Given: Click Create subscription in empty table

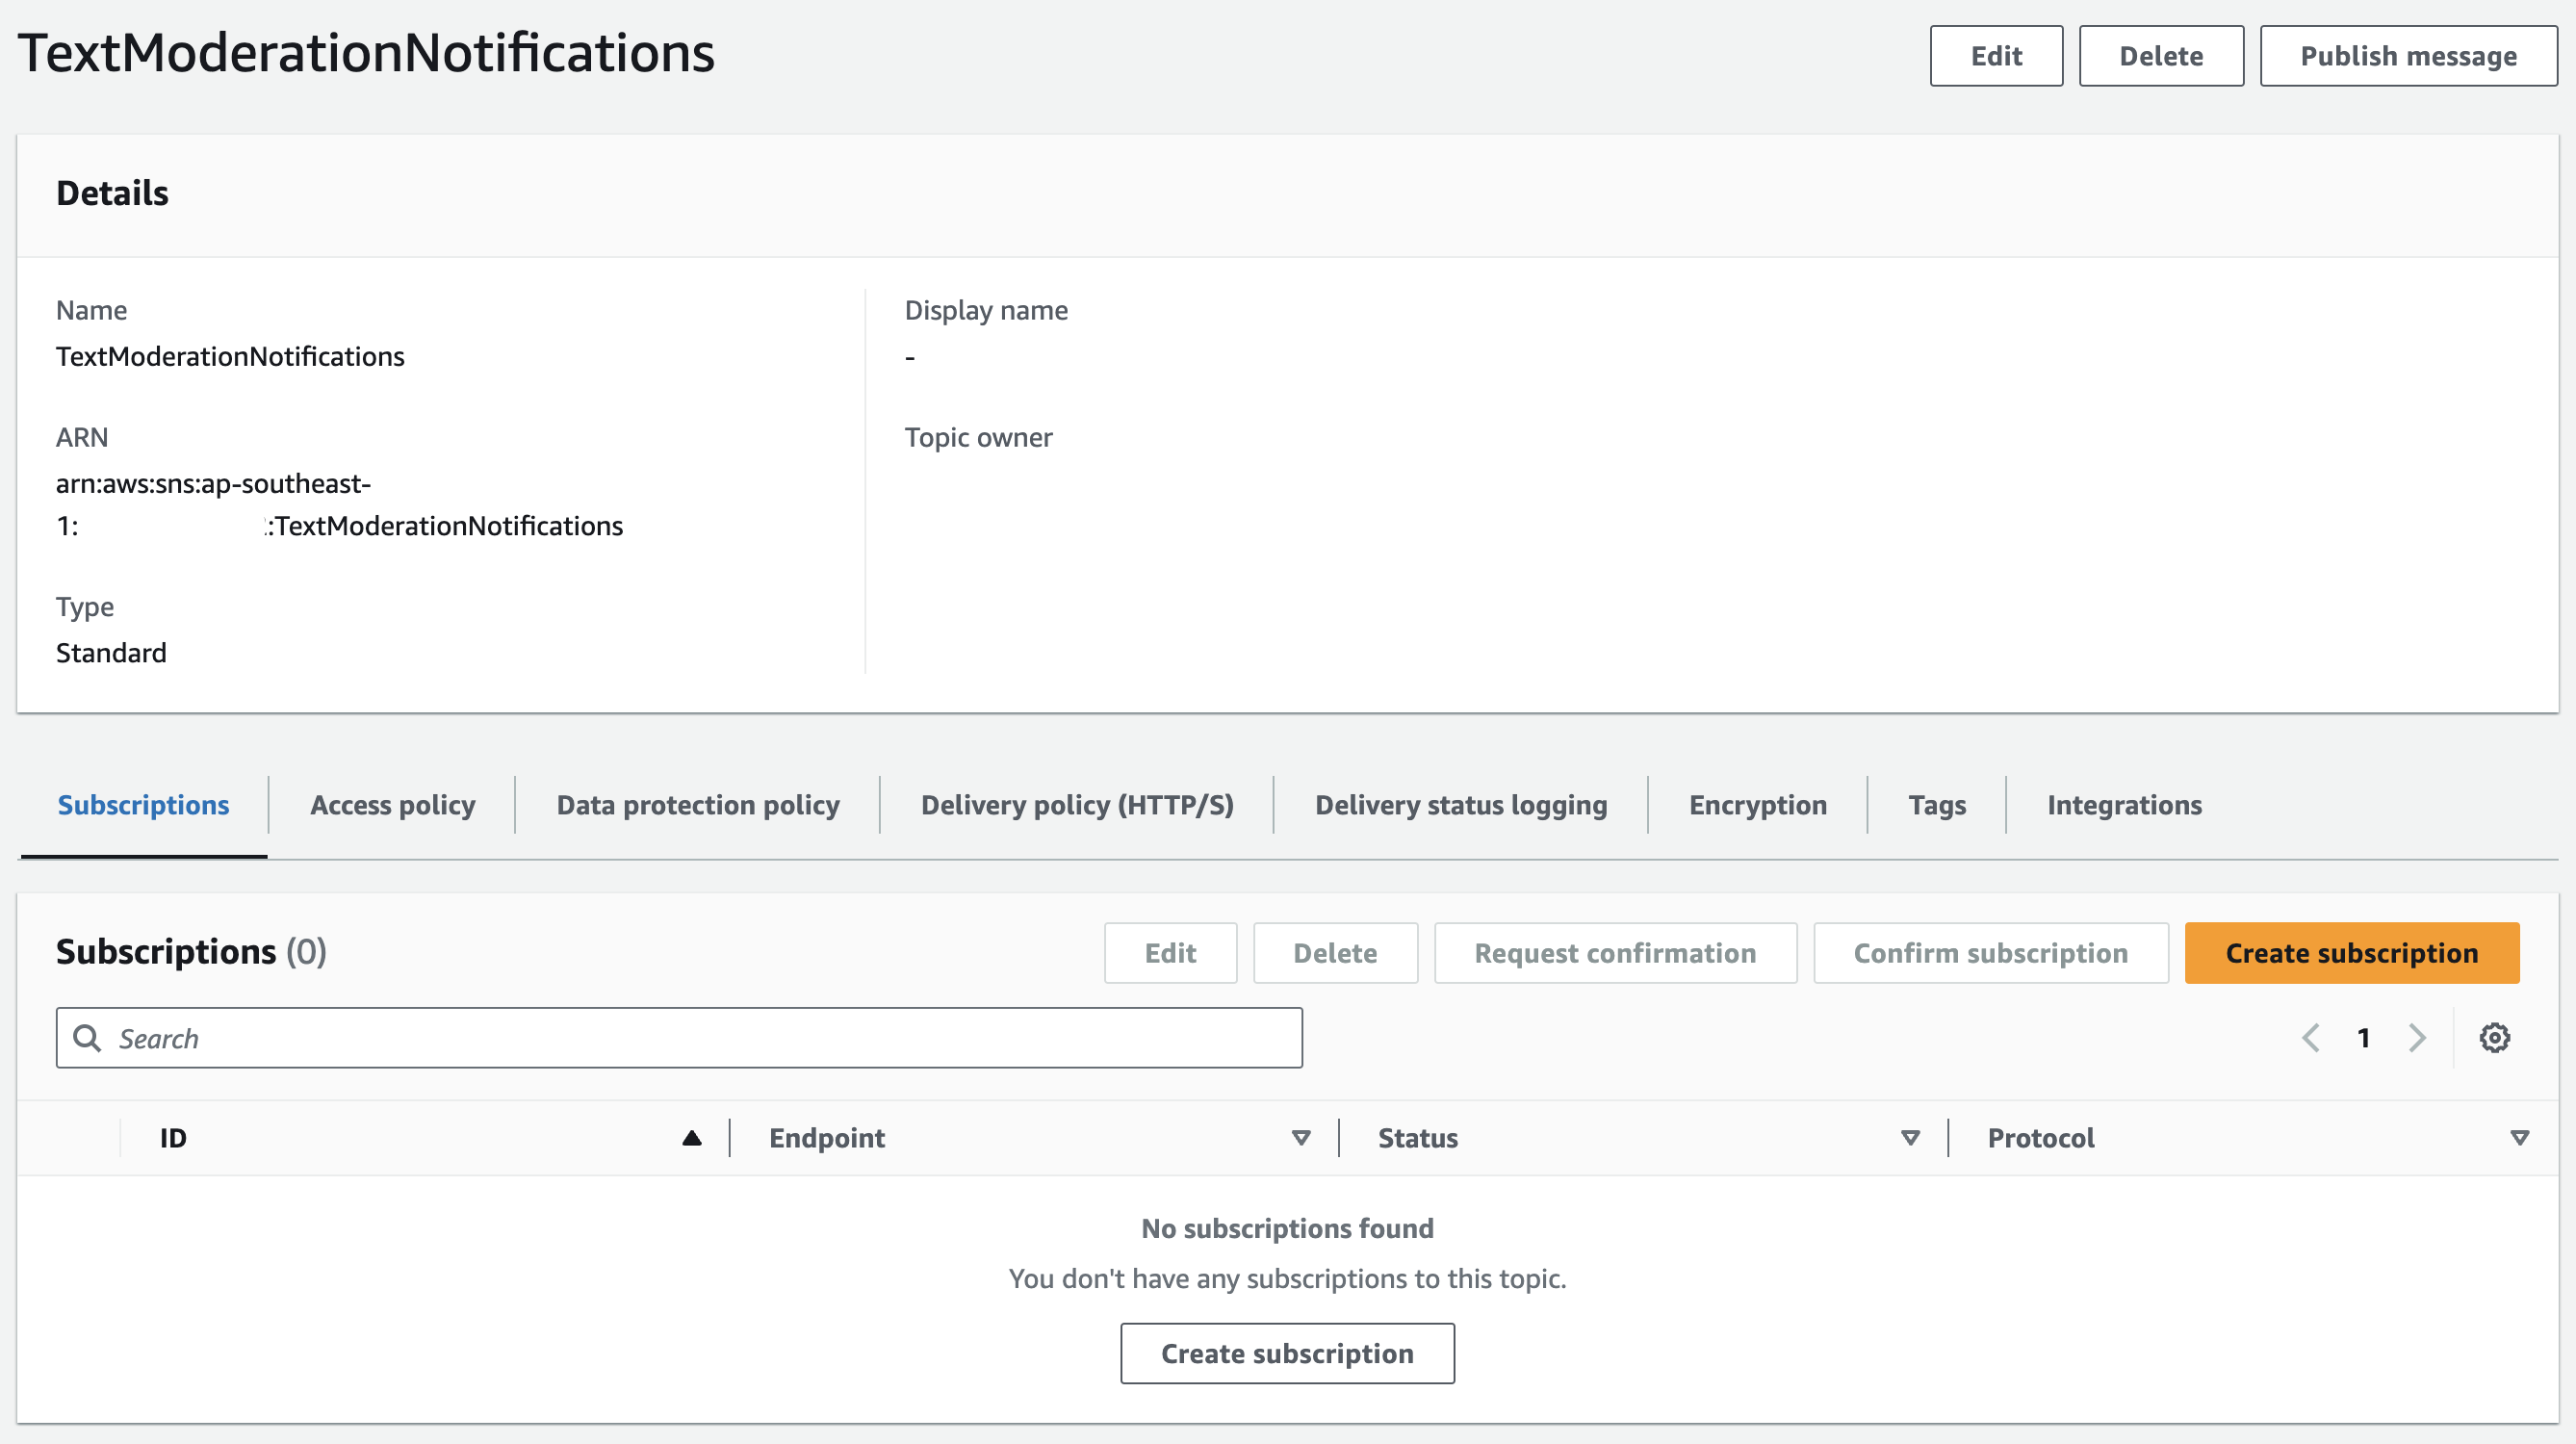Looking at the screenshot, I should pyautogui.click(x=1287, y=1354).
